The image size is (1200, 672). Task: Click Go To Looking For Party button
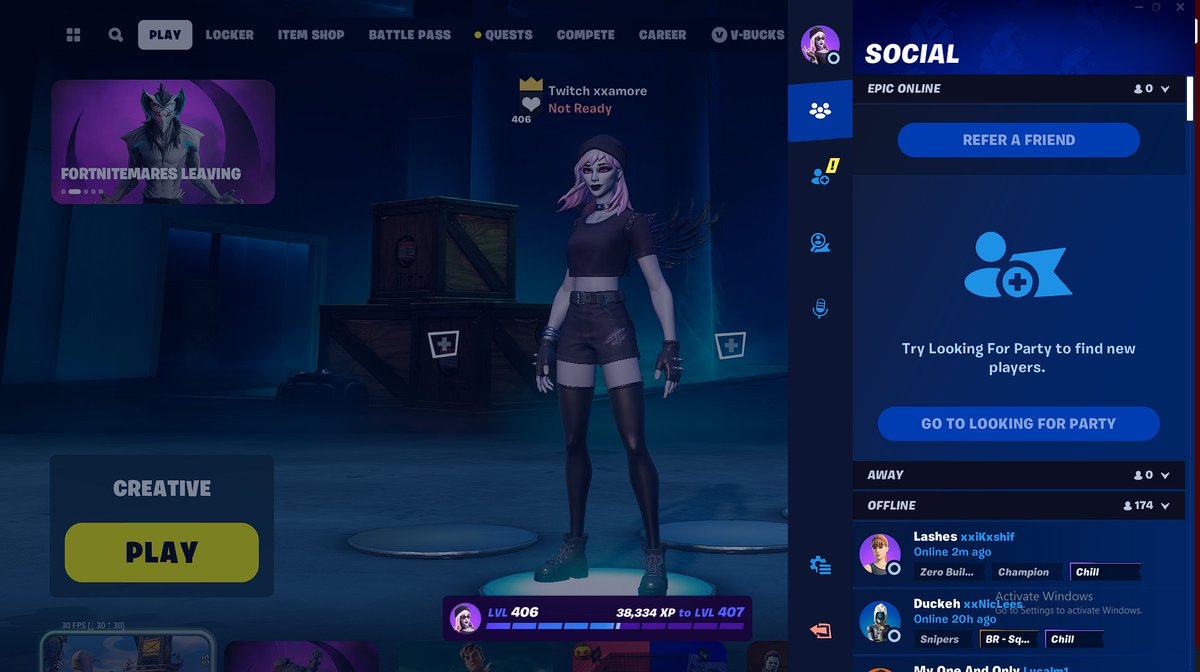tap(1019, 424)
